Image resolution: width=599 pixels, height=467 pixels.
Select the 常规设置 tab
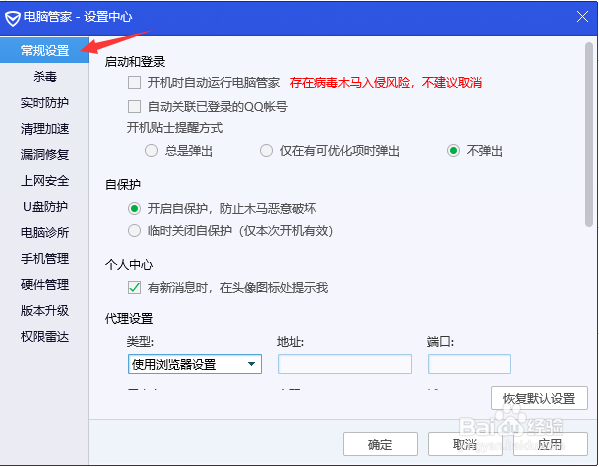(x=45, y=50)
